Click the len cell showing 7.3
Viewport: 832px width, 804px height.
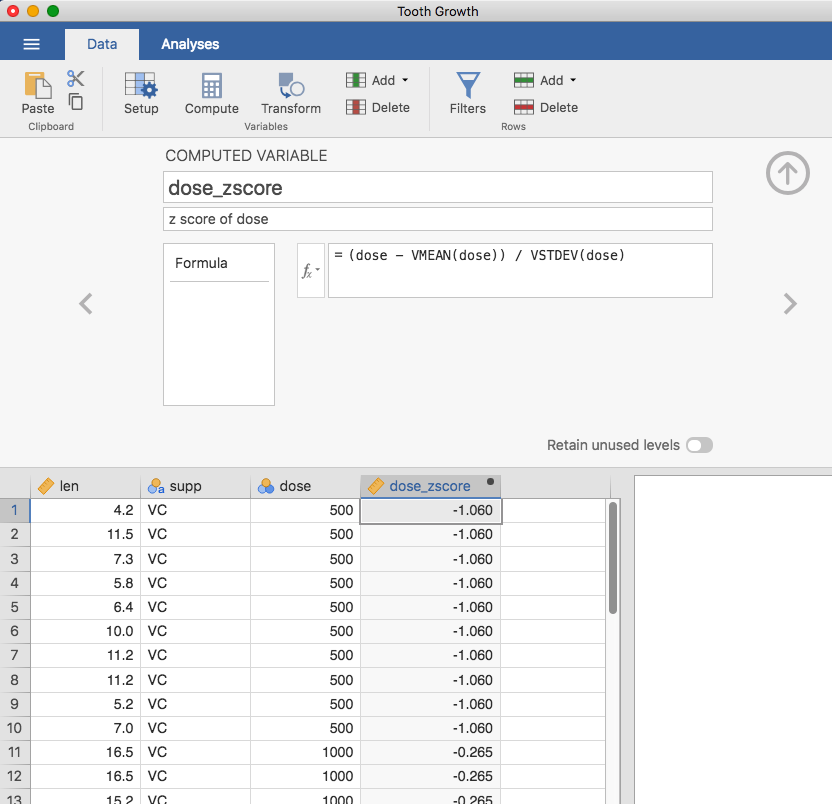tap(85, 559)
